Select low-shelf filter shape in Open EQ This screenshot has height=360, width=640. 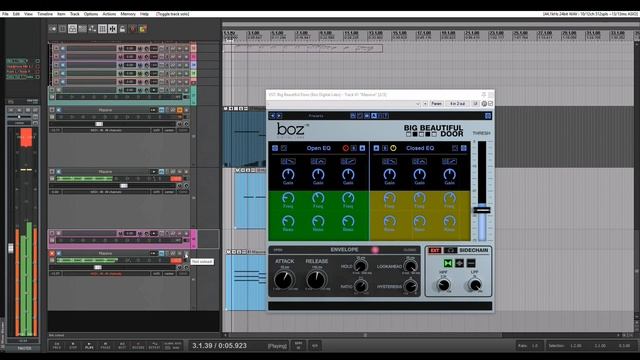(288, 162)
